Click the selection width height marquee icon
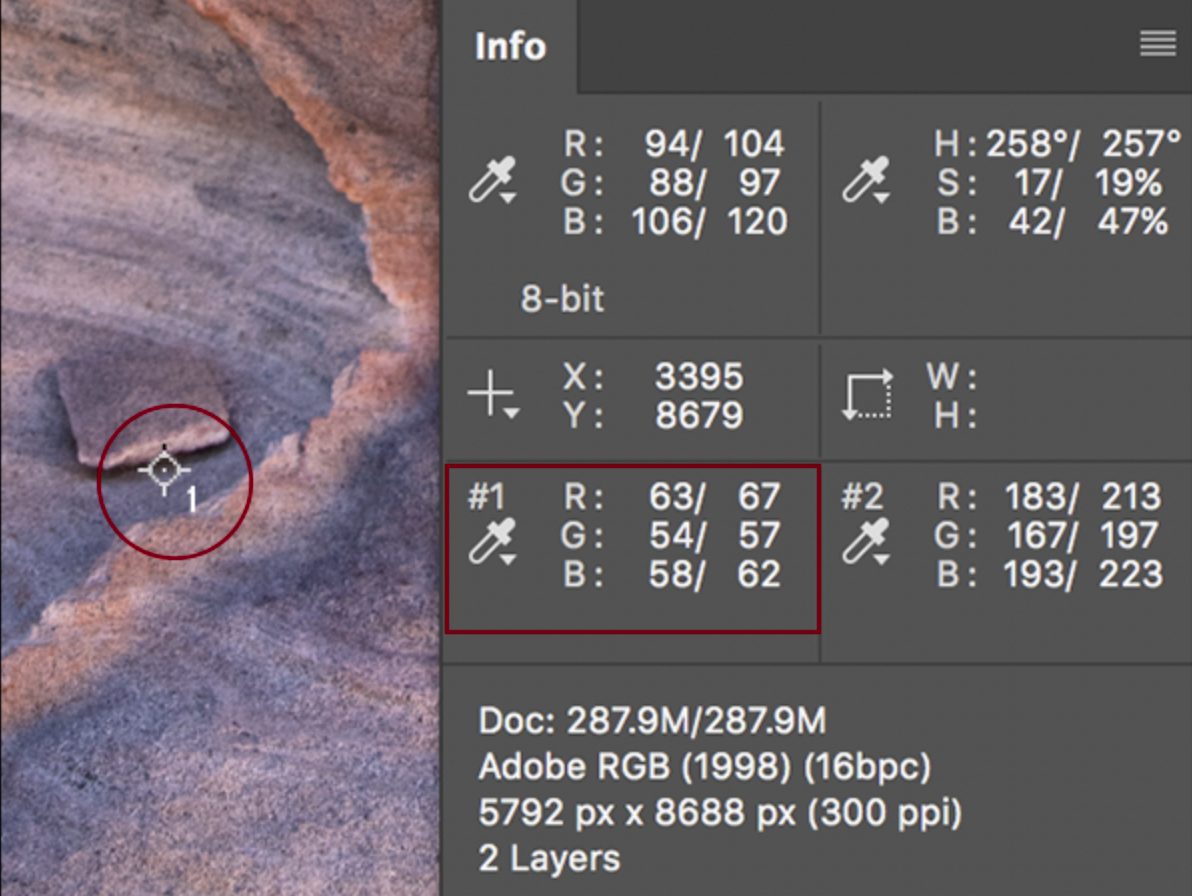 click(x=867, y=394)
